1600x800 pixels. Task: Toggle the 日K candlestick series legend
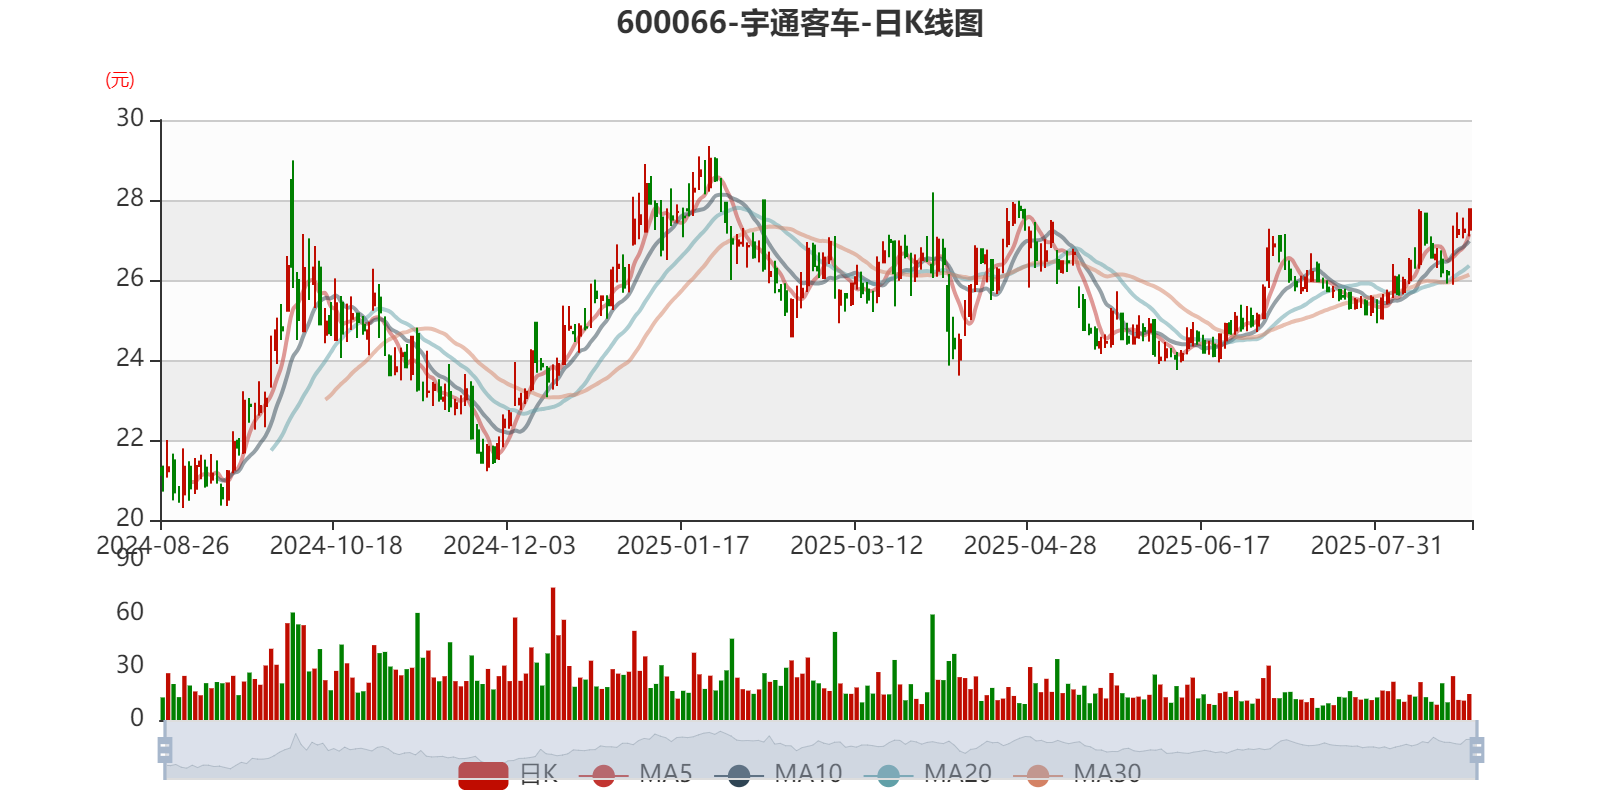coord(508,774)
